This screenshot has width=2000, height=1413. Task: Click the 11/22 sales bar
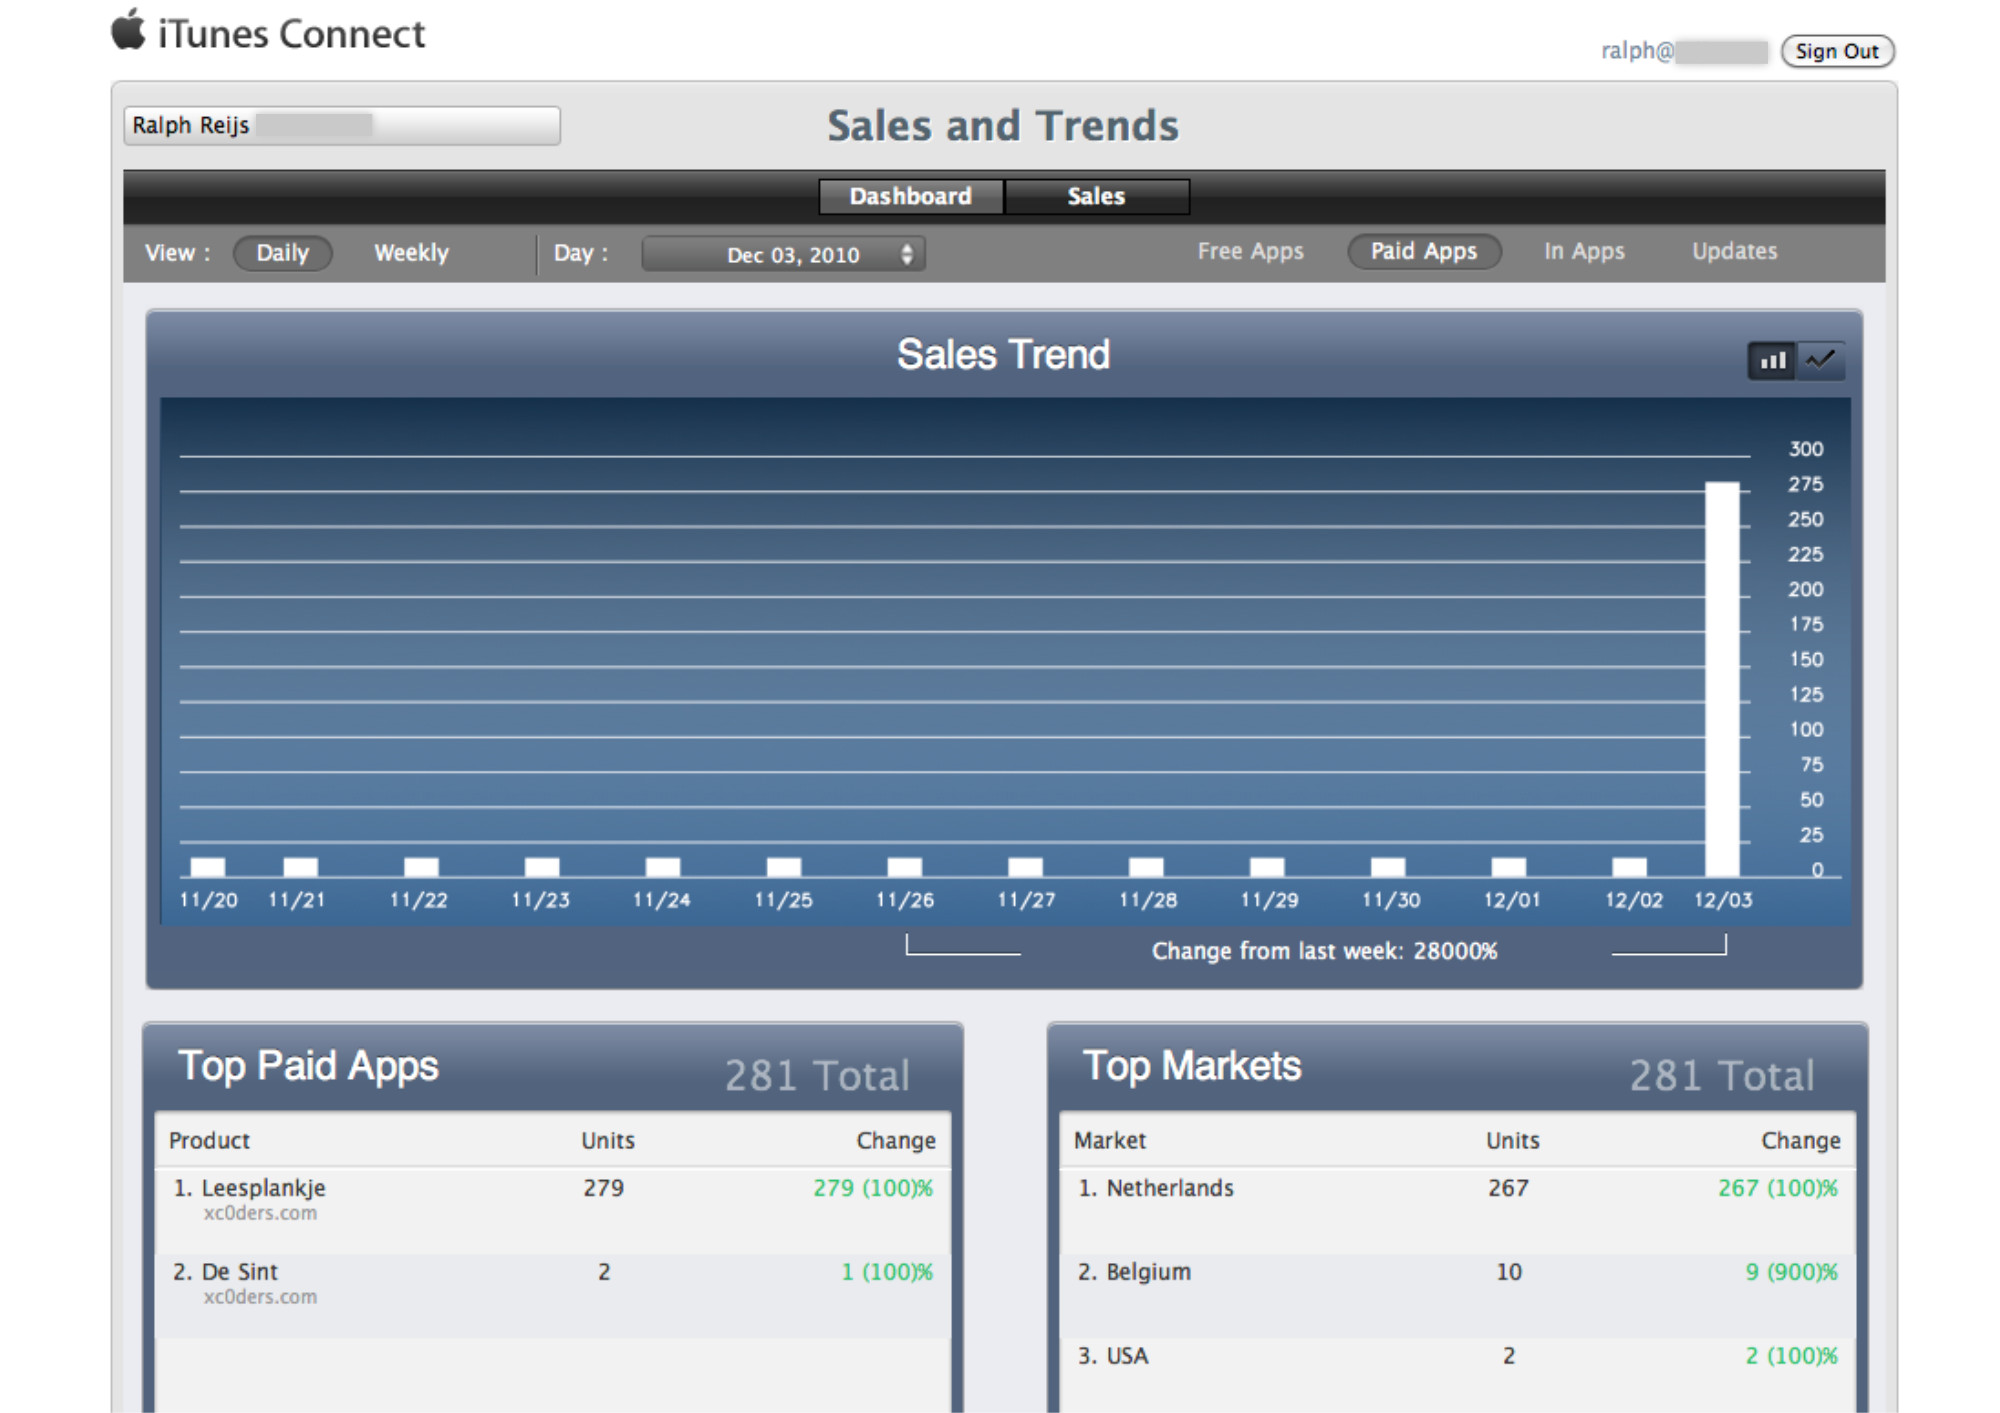coord(421,867)
